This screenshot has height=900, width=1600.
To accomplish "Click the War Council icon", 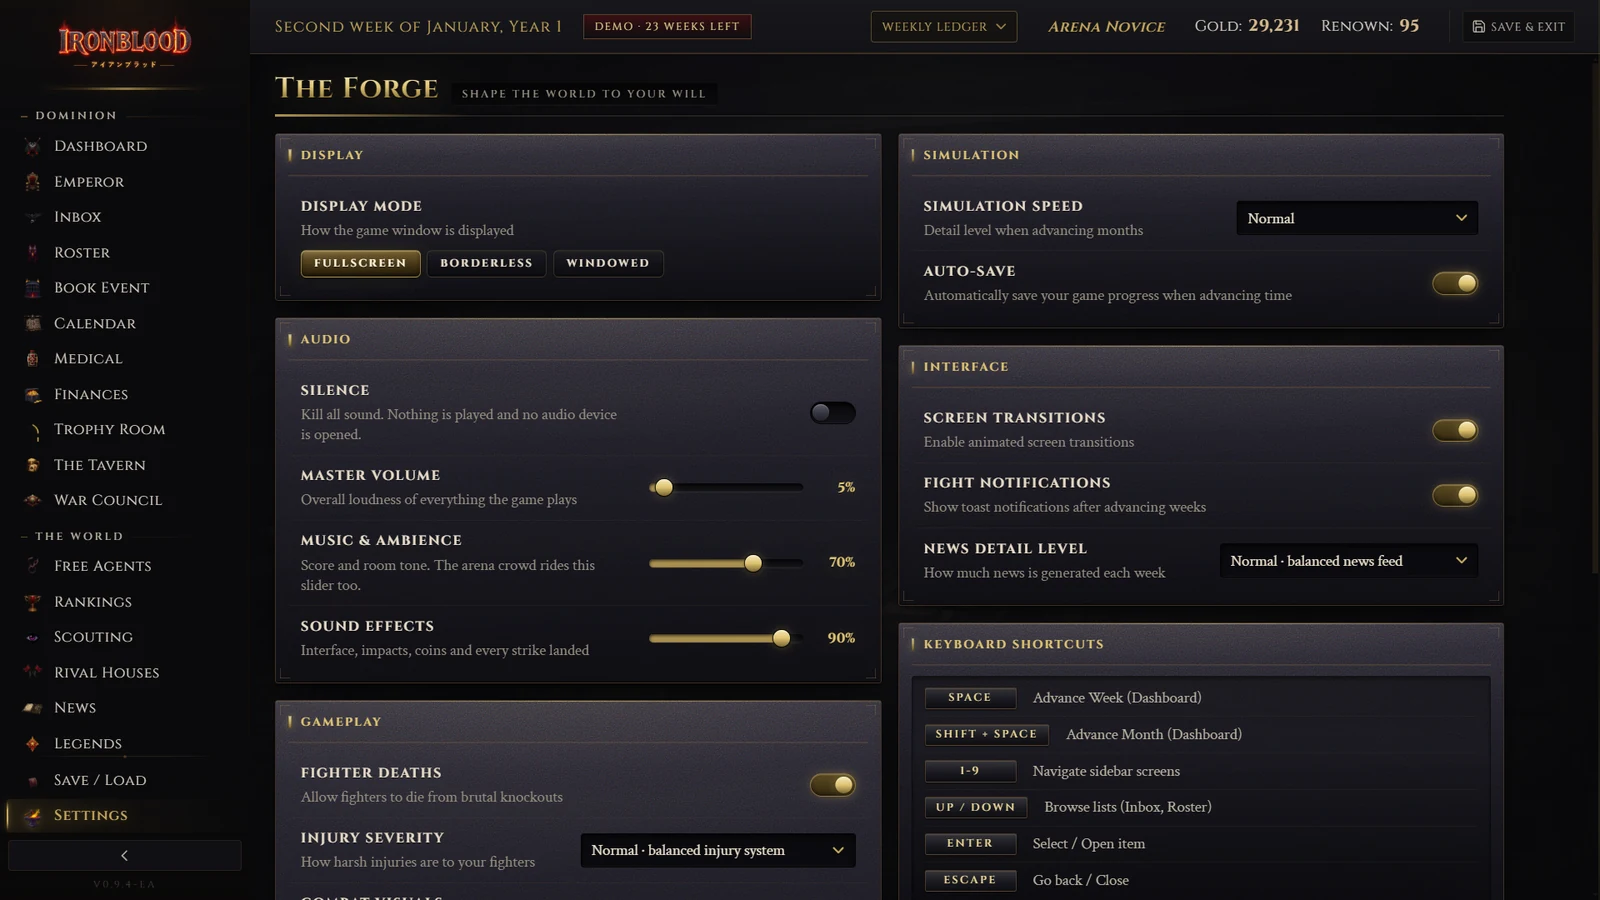I will pyautogui.click(x=33, y=500).
